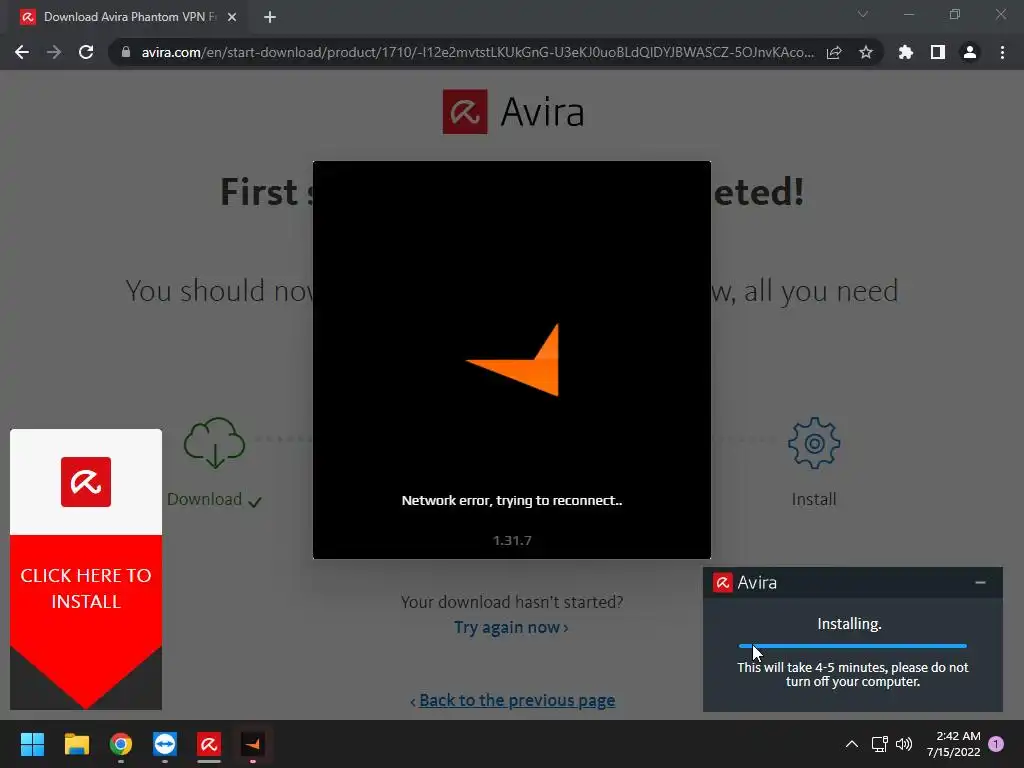
Task: Click the orange splash logo
Action: pos(513,360)
